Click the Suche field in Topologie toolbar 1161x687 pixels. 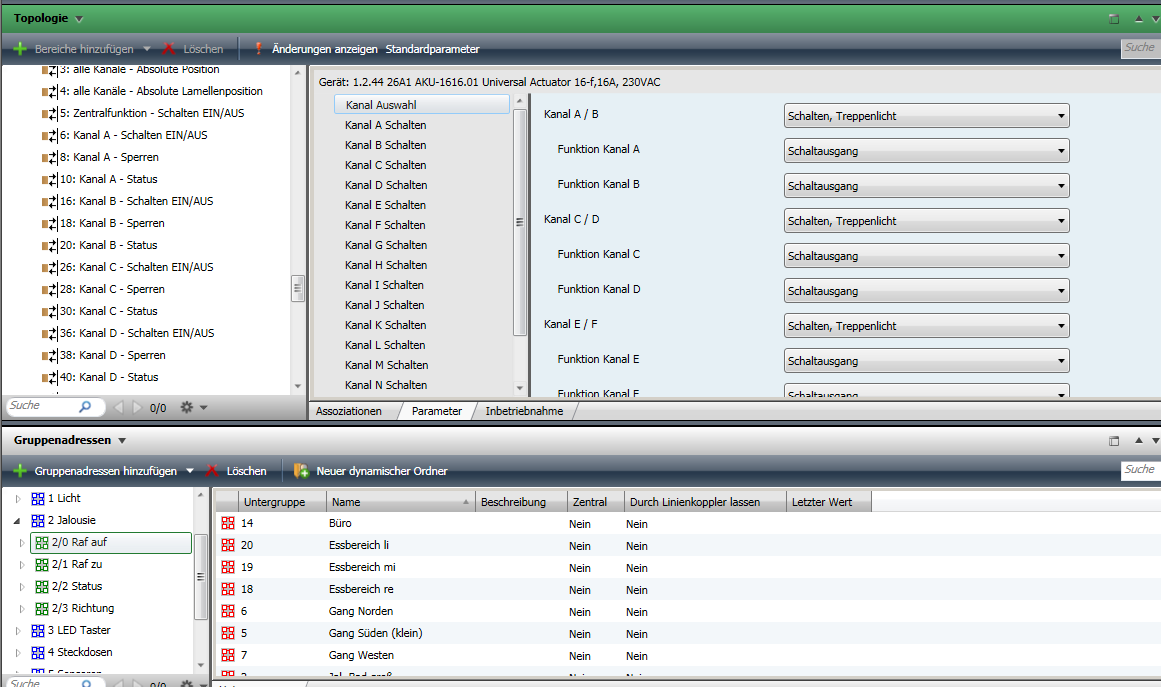tap(1140, 48)
